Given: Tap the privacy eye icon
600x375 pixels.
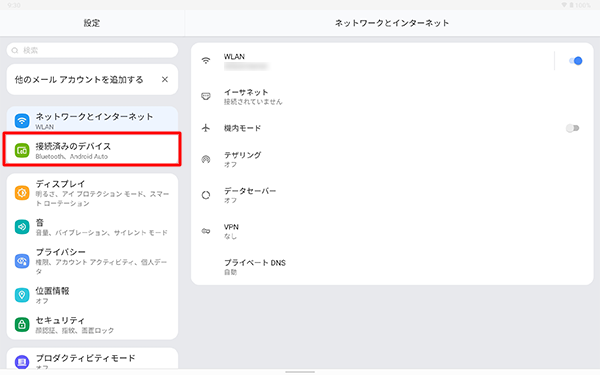Looking at the screenshot, I should pos(22,261).
